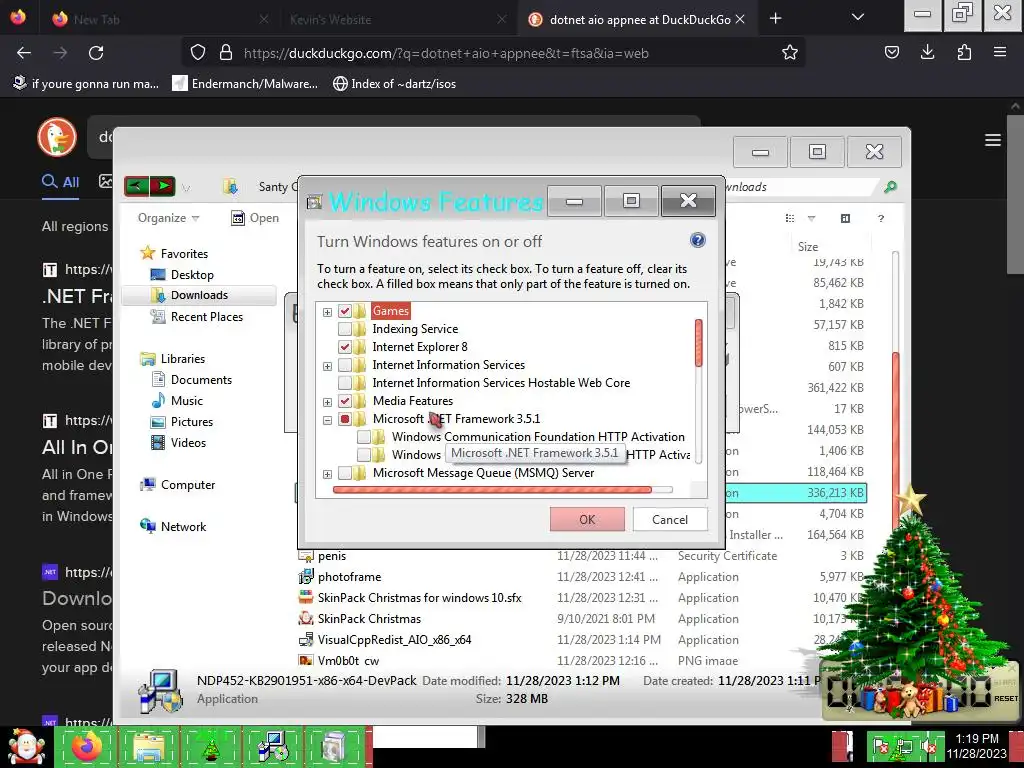Open Firefox from the taskbar
Viewport: 1024px width, 768px height.
(x=86, y=746)
